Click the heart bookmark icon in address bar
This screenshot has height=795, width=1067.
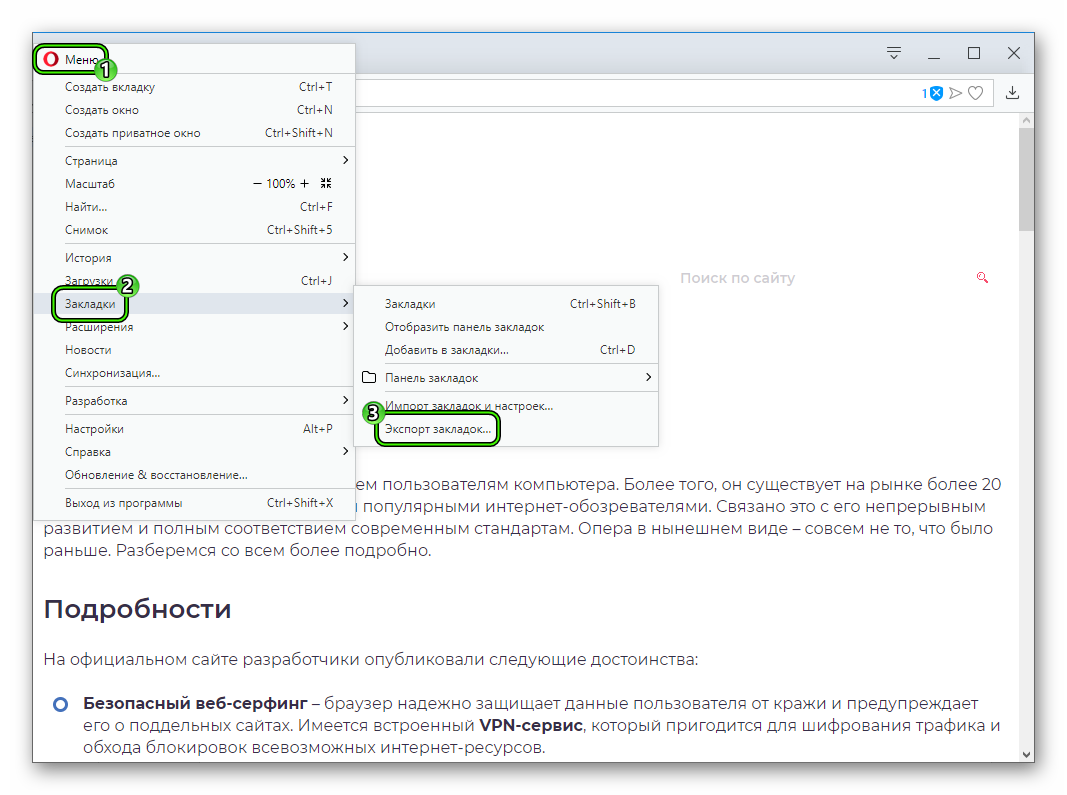coord(976,93)
